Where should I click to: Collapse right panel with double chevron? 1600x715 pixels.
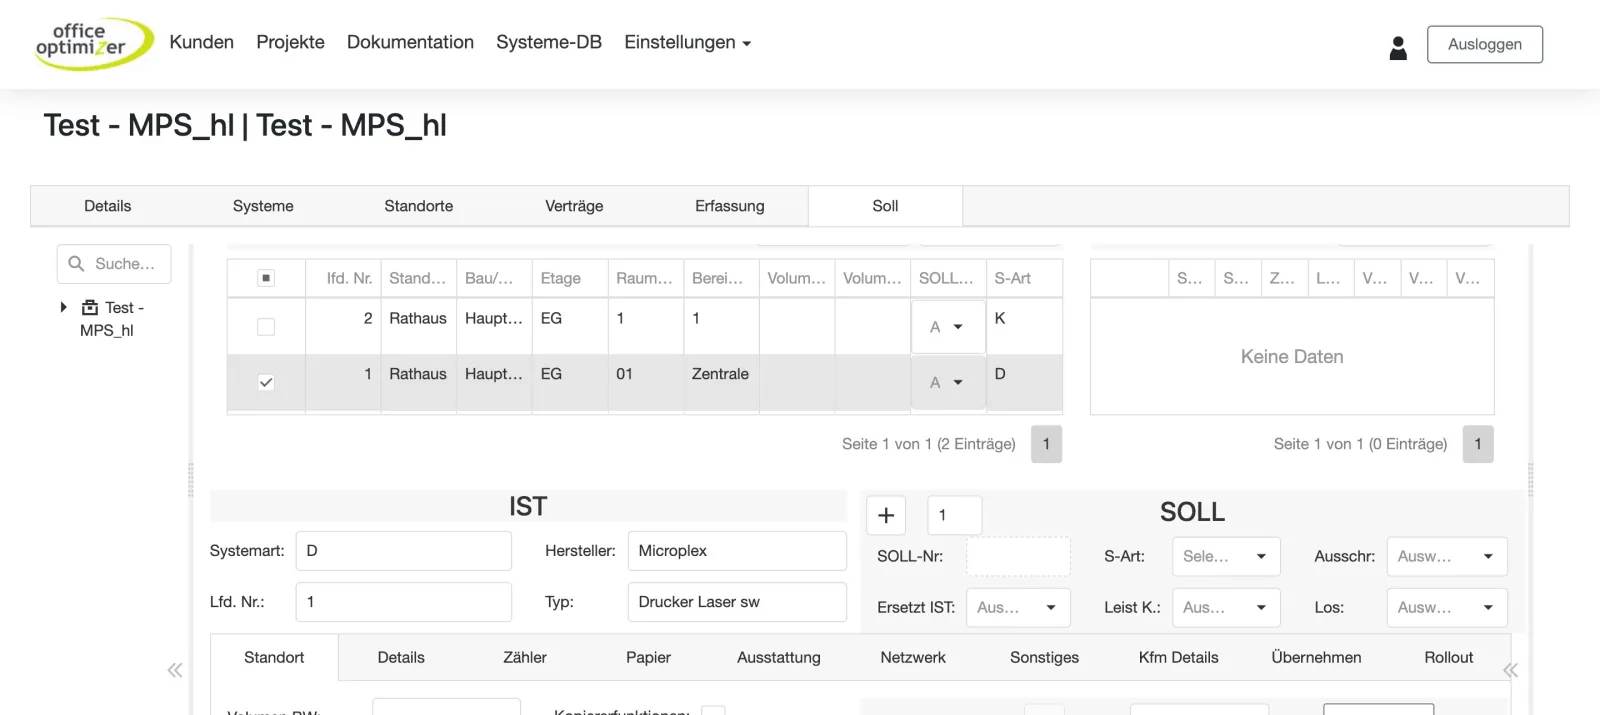click(1510, 670)
